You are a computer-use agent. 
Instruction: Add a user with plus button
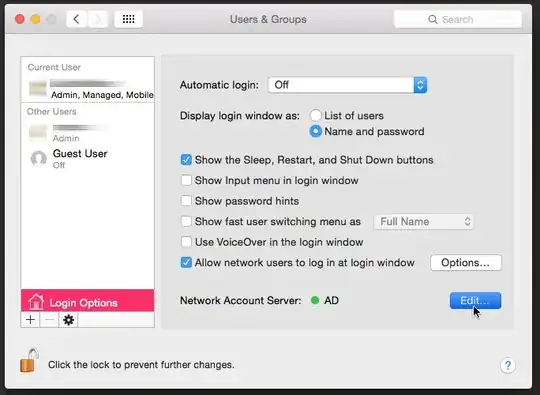coord(30,320)
